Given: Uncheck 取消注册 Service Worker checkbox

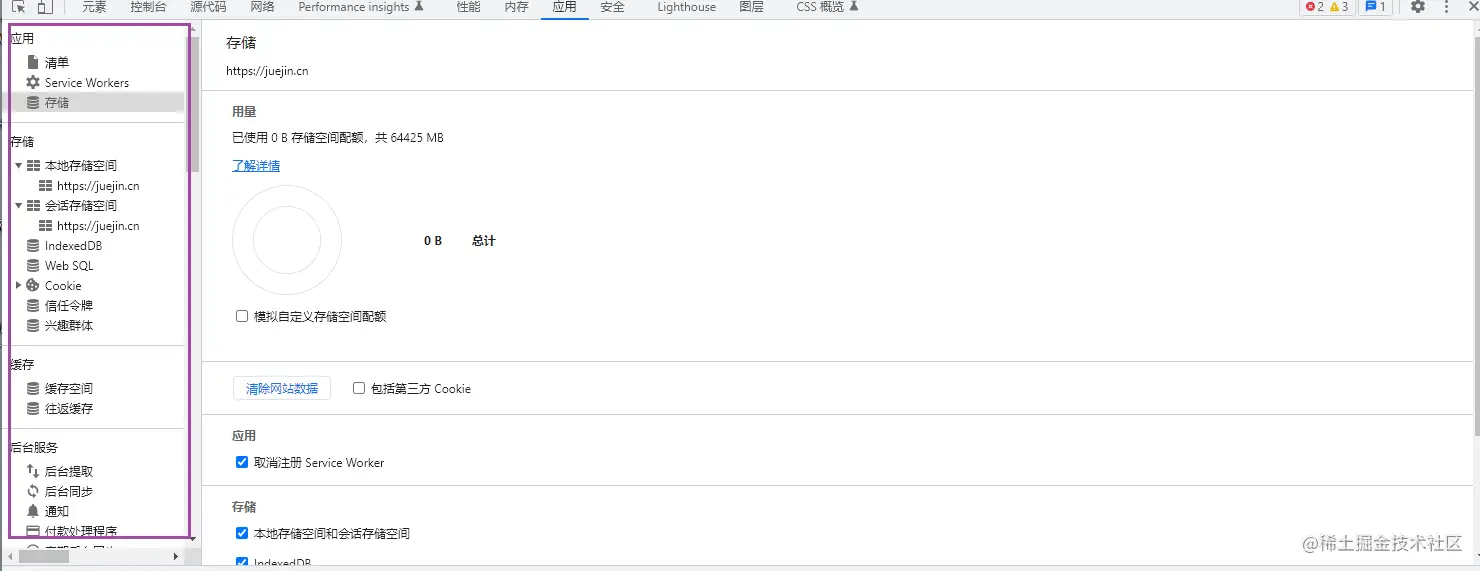Looking at the screenshot, I should pos(242,462).
